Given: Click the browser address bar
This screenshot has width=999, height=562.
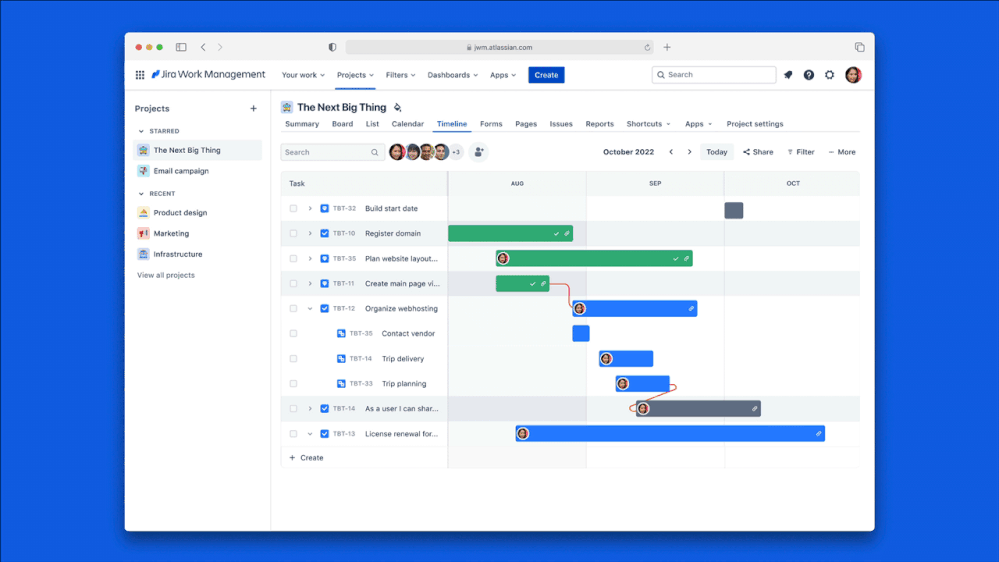Looking at the screenshot, I should 500,47.
